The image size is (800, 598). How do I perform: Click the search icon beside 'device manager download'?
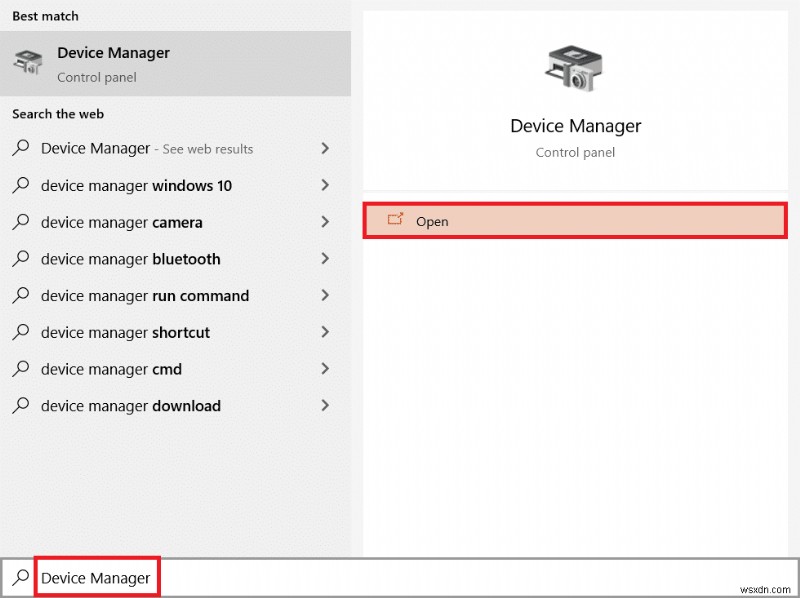pyautogui.click(x=20, y=405)
